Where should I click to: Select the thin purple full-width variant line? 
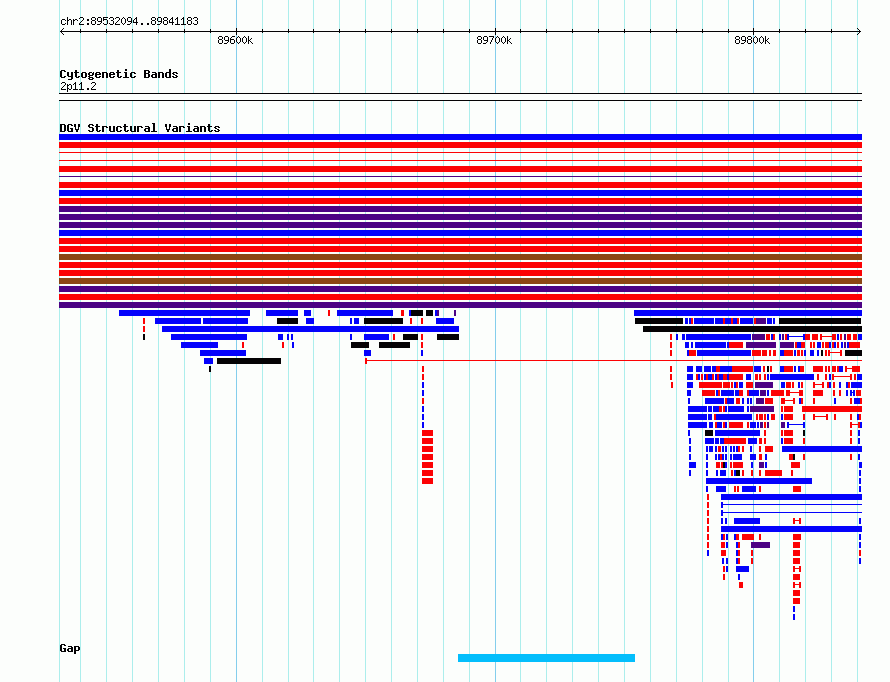pyautogui.click(x=460, y=177)
